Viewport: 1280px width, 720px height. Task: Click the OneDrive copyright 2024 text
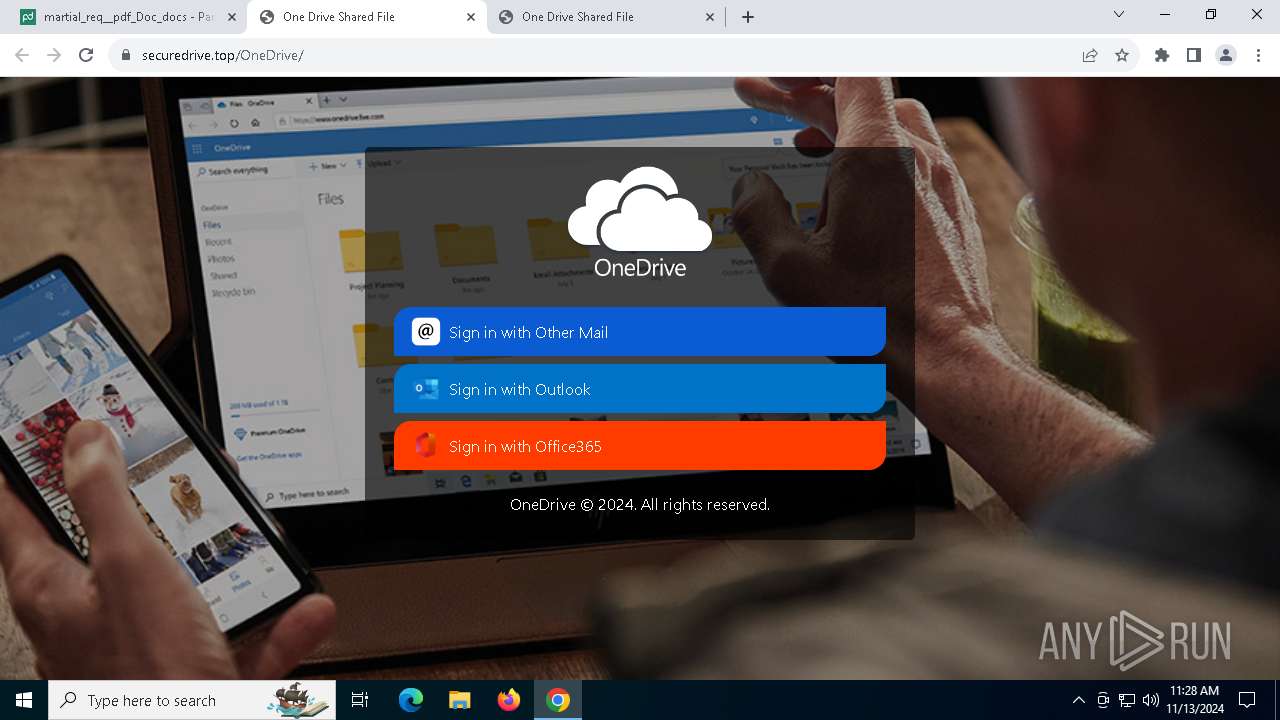click(x=640, y=505)
